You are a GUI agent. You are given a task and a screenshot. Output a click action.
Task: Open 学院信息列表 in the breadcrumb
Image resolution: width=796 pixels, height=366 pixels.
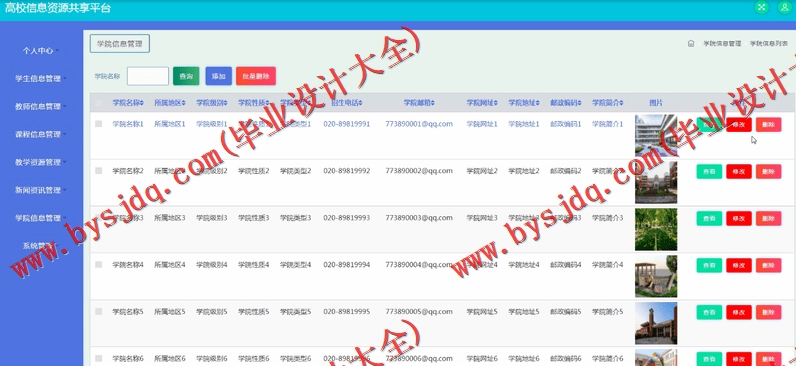[769, 44]
